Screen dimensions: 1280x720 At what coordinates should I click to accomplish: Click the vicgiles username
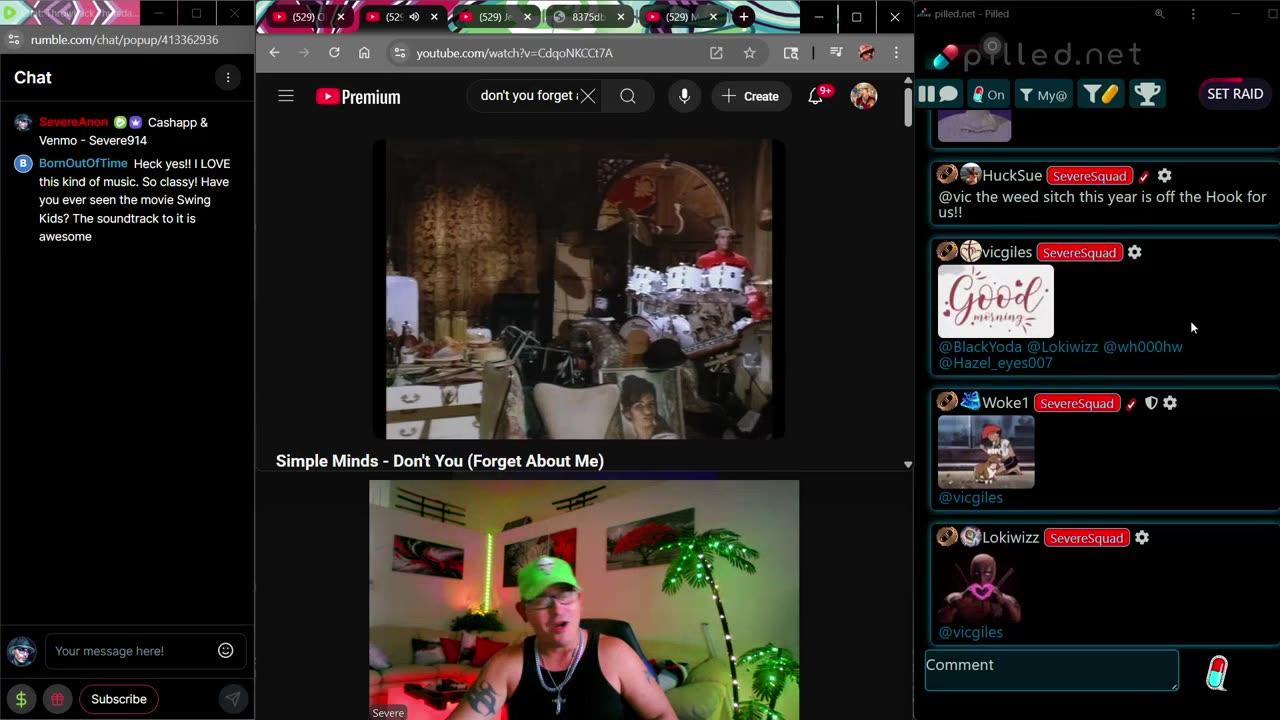(1007, 252)
